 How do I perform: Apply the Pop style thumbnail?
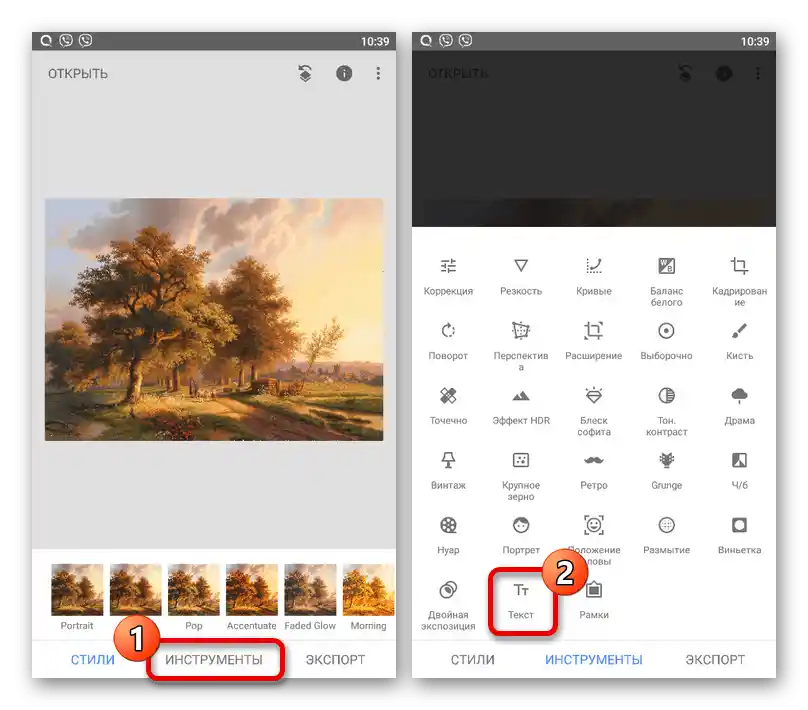coord(194,590)
